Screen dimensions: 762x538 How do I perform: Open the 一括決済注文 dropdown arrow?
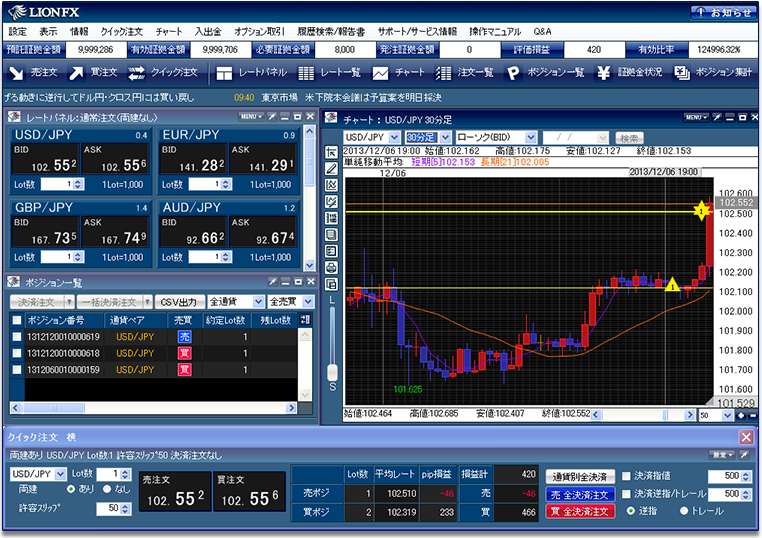pyautogui.click(x=148, y=302)
